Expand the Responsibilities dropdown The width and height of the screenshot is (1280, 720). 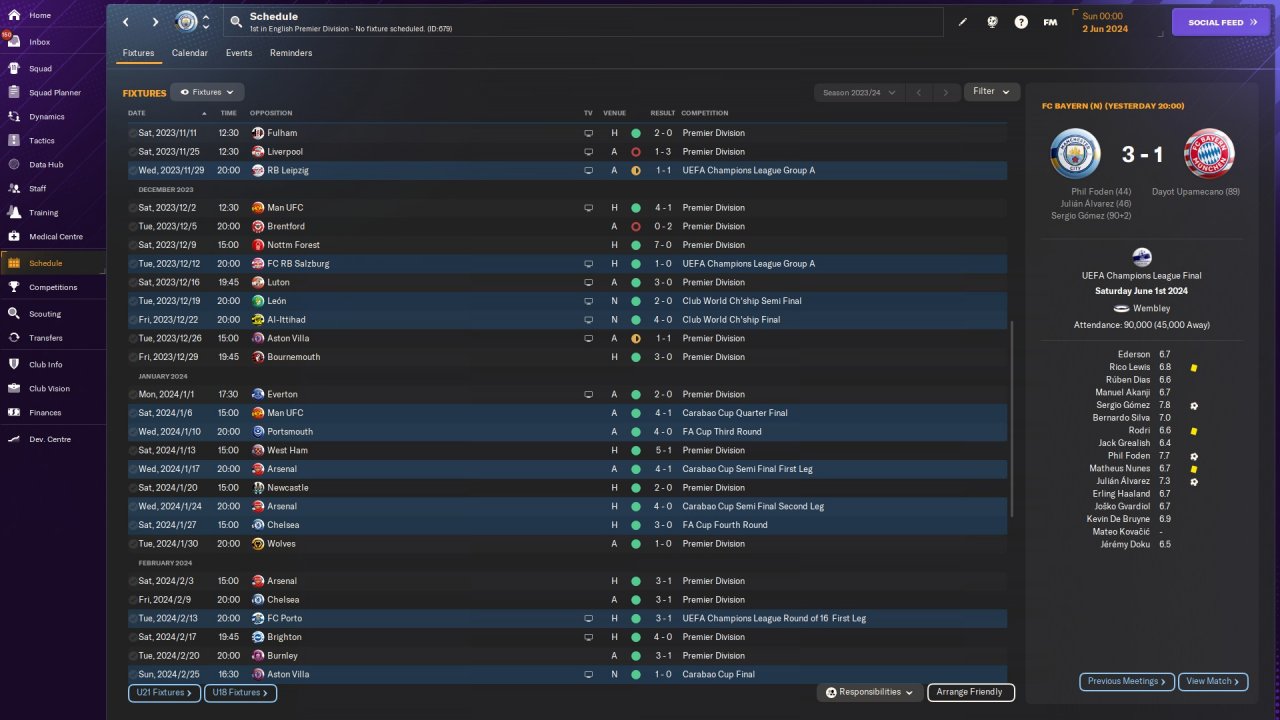pyautogui.click(x=869, y=692)
